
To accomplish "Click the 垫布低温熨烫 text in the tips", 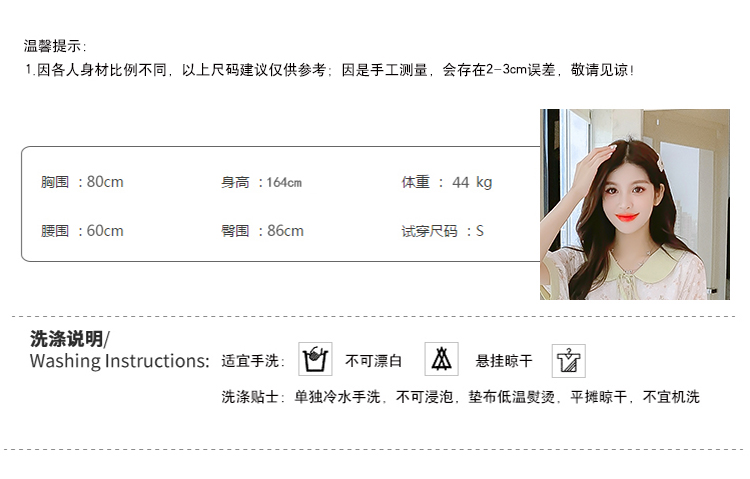I will click(x=511, y=397).
